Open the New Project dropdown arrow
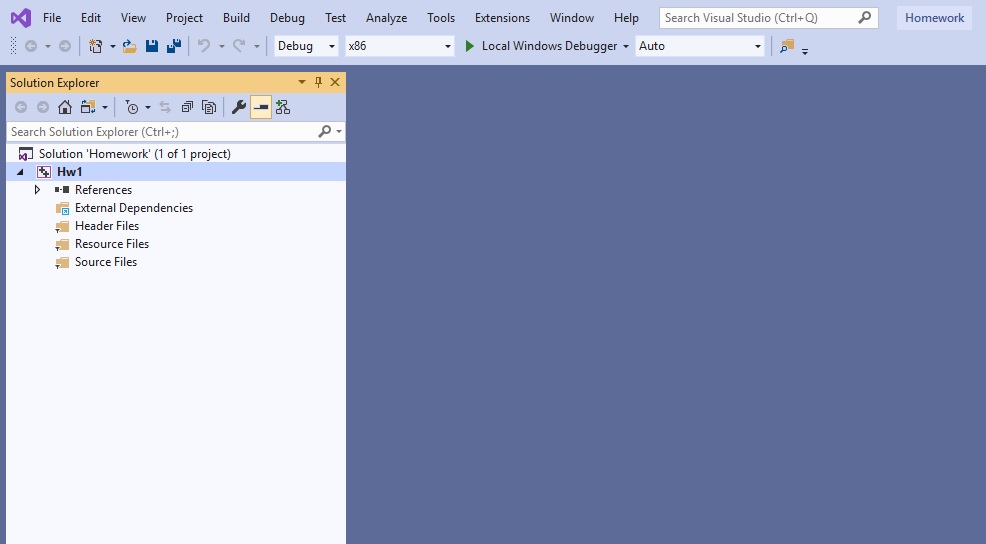Image resolution: width=986 pixels, height=544 pixels. pos(113,47)
